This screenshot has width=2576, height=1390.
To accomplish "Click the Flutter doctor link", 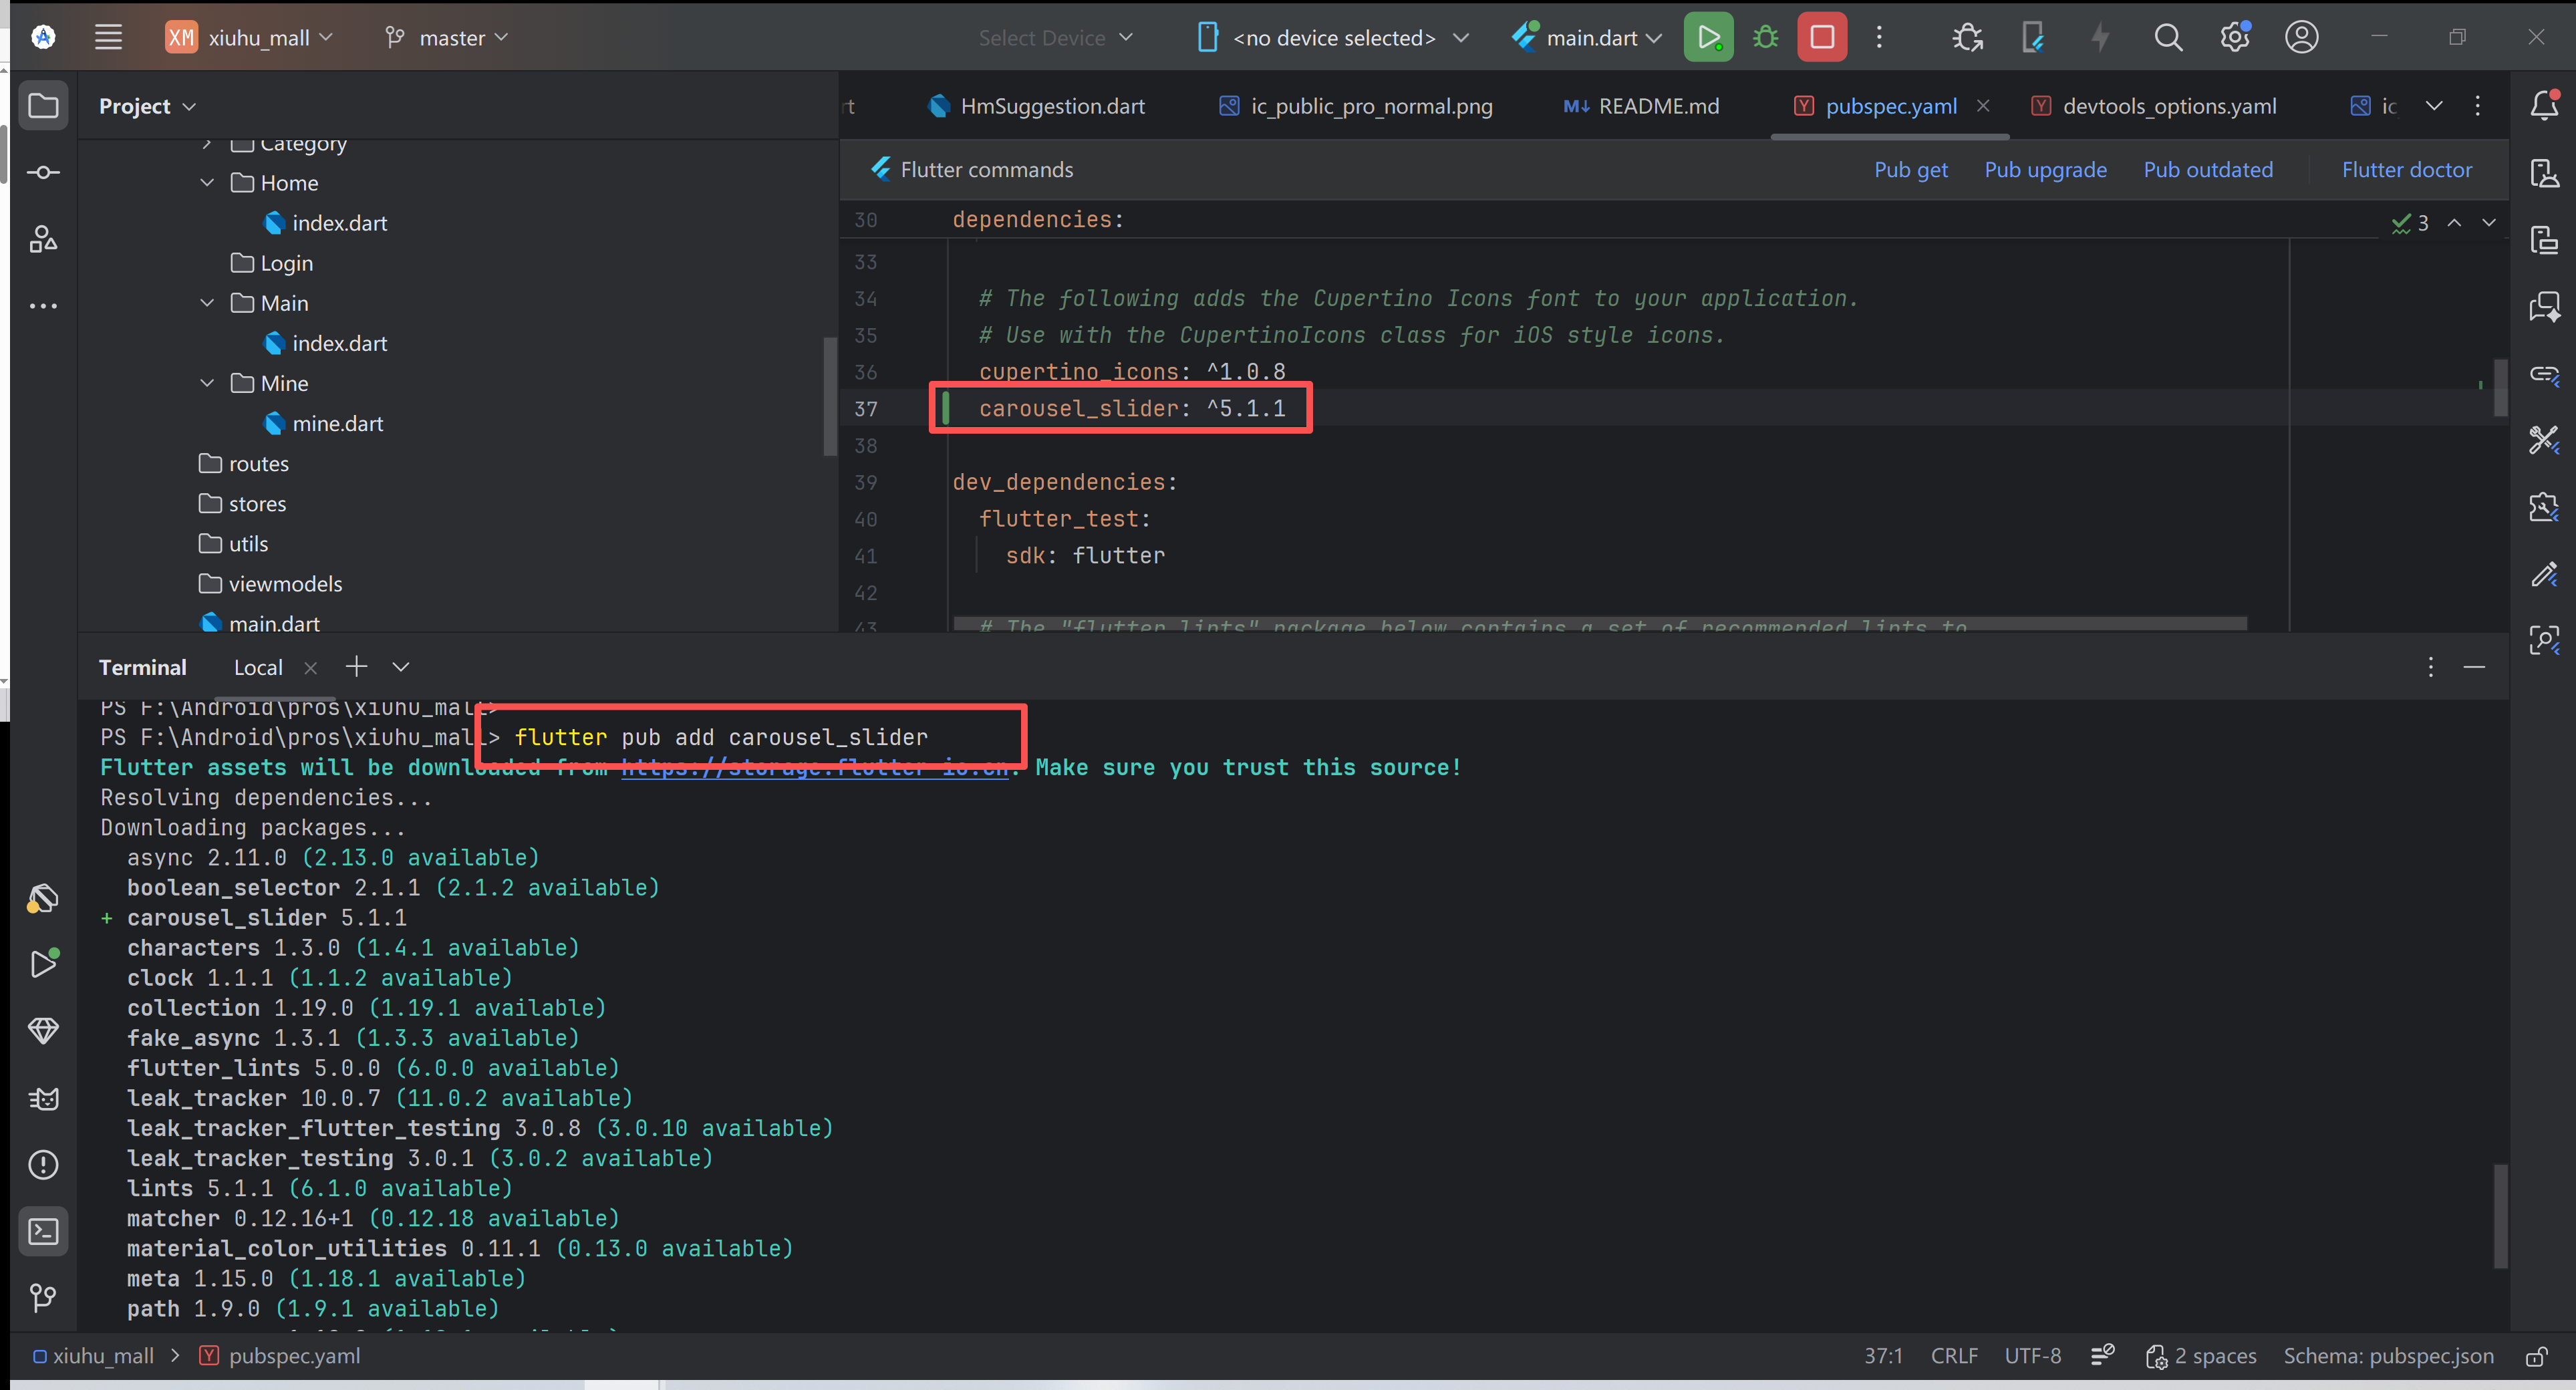I will pyautogui.click(x=2406, y=170).
